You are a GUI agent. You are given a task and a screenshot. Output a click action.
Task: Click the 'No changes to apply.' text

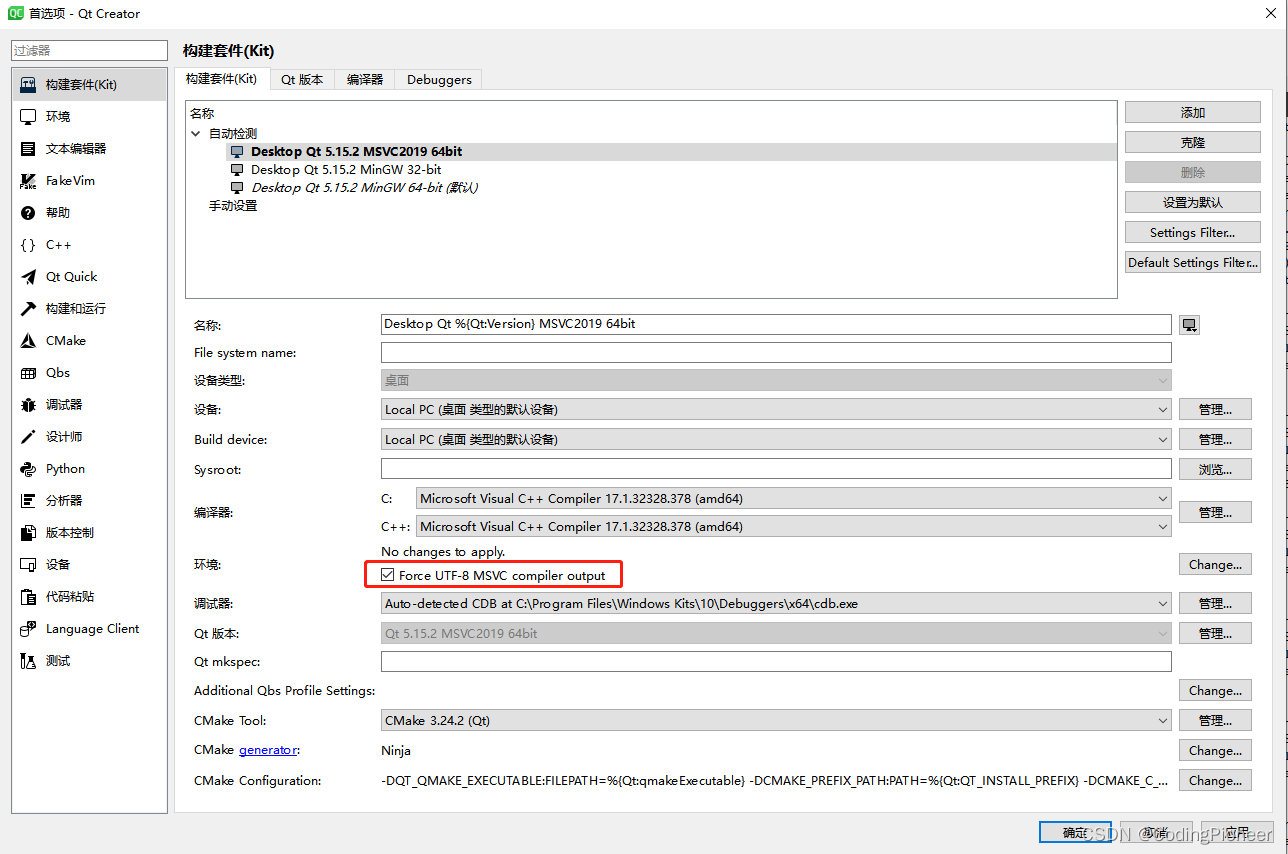(x=443, y=551)
